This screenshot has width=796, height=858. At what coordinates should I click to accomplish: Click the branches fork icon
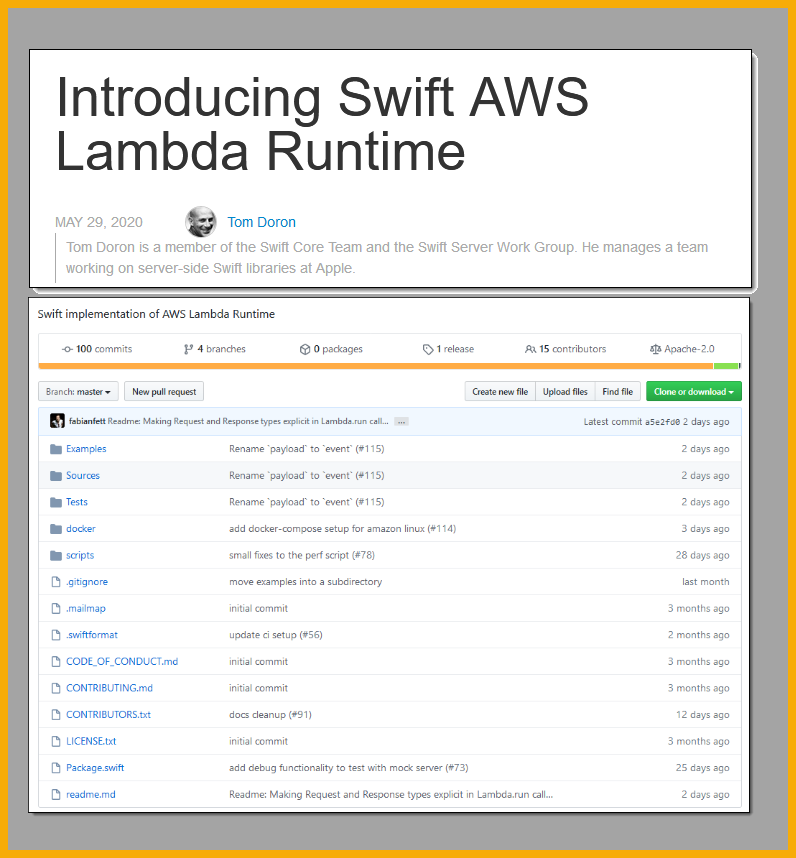(188, 349)
